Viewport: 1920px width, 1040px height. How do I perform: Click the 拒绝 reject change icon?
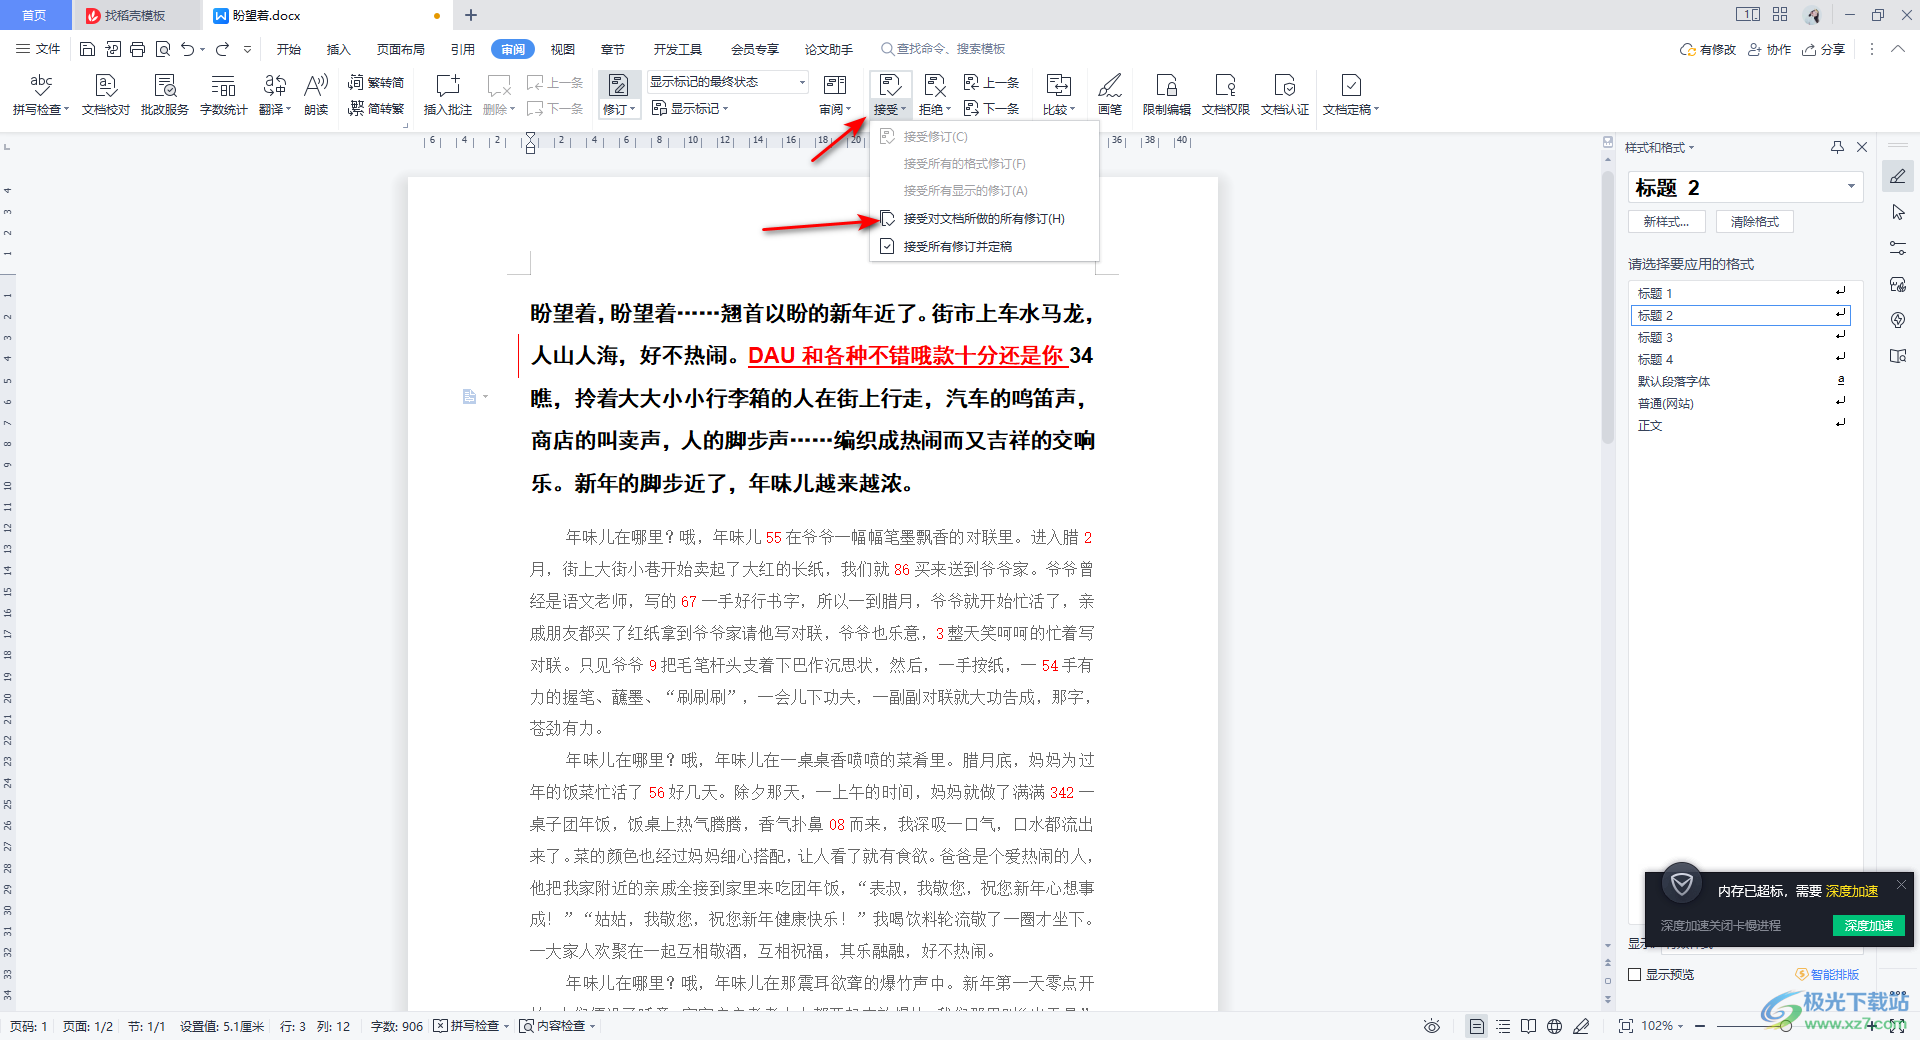[934, 86]
